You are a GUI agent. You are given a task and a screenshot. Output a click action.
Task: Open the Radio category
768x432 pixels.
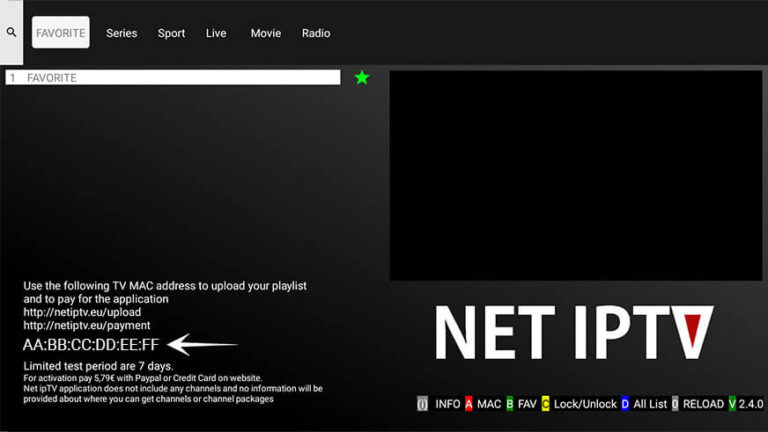[316, 33]
